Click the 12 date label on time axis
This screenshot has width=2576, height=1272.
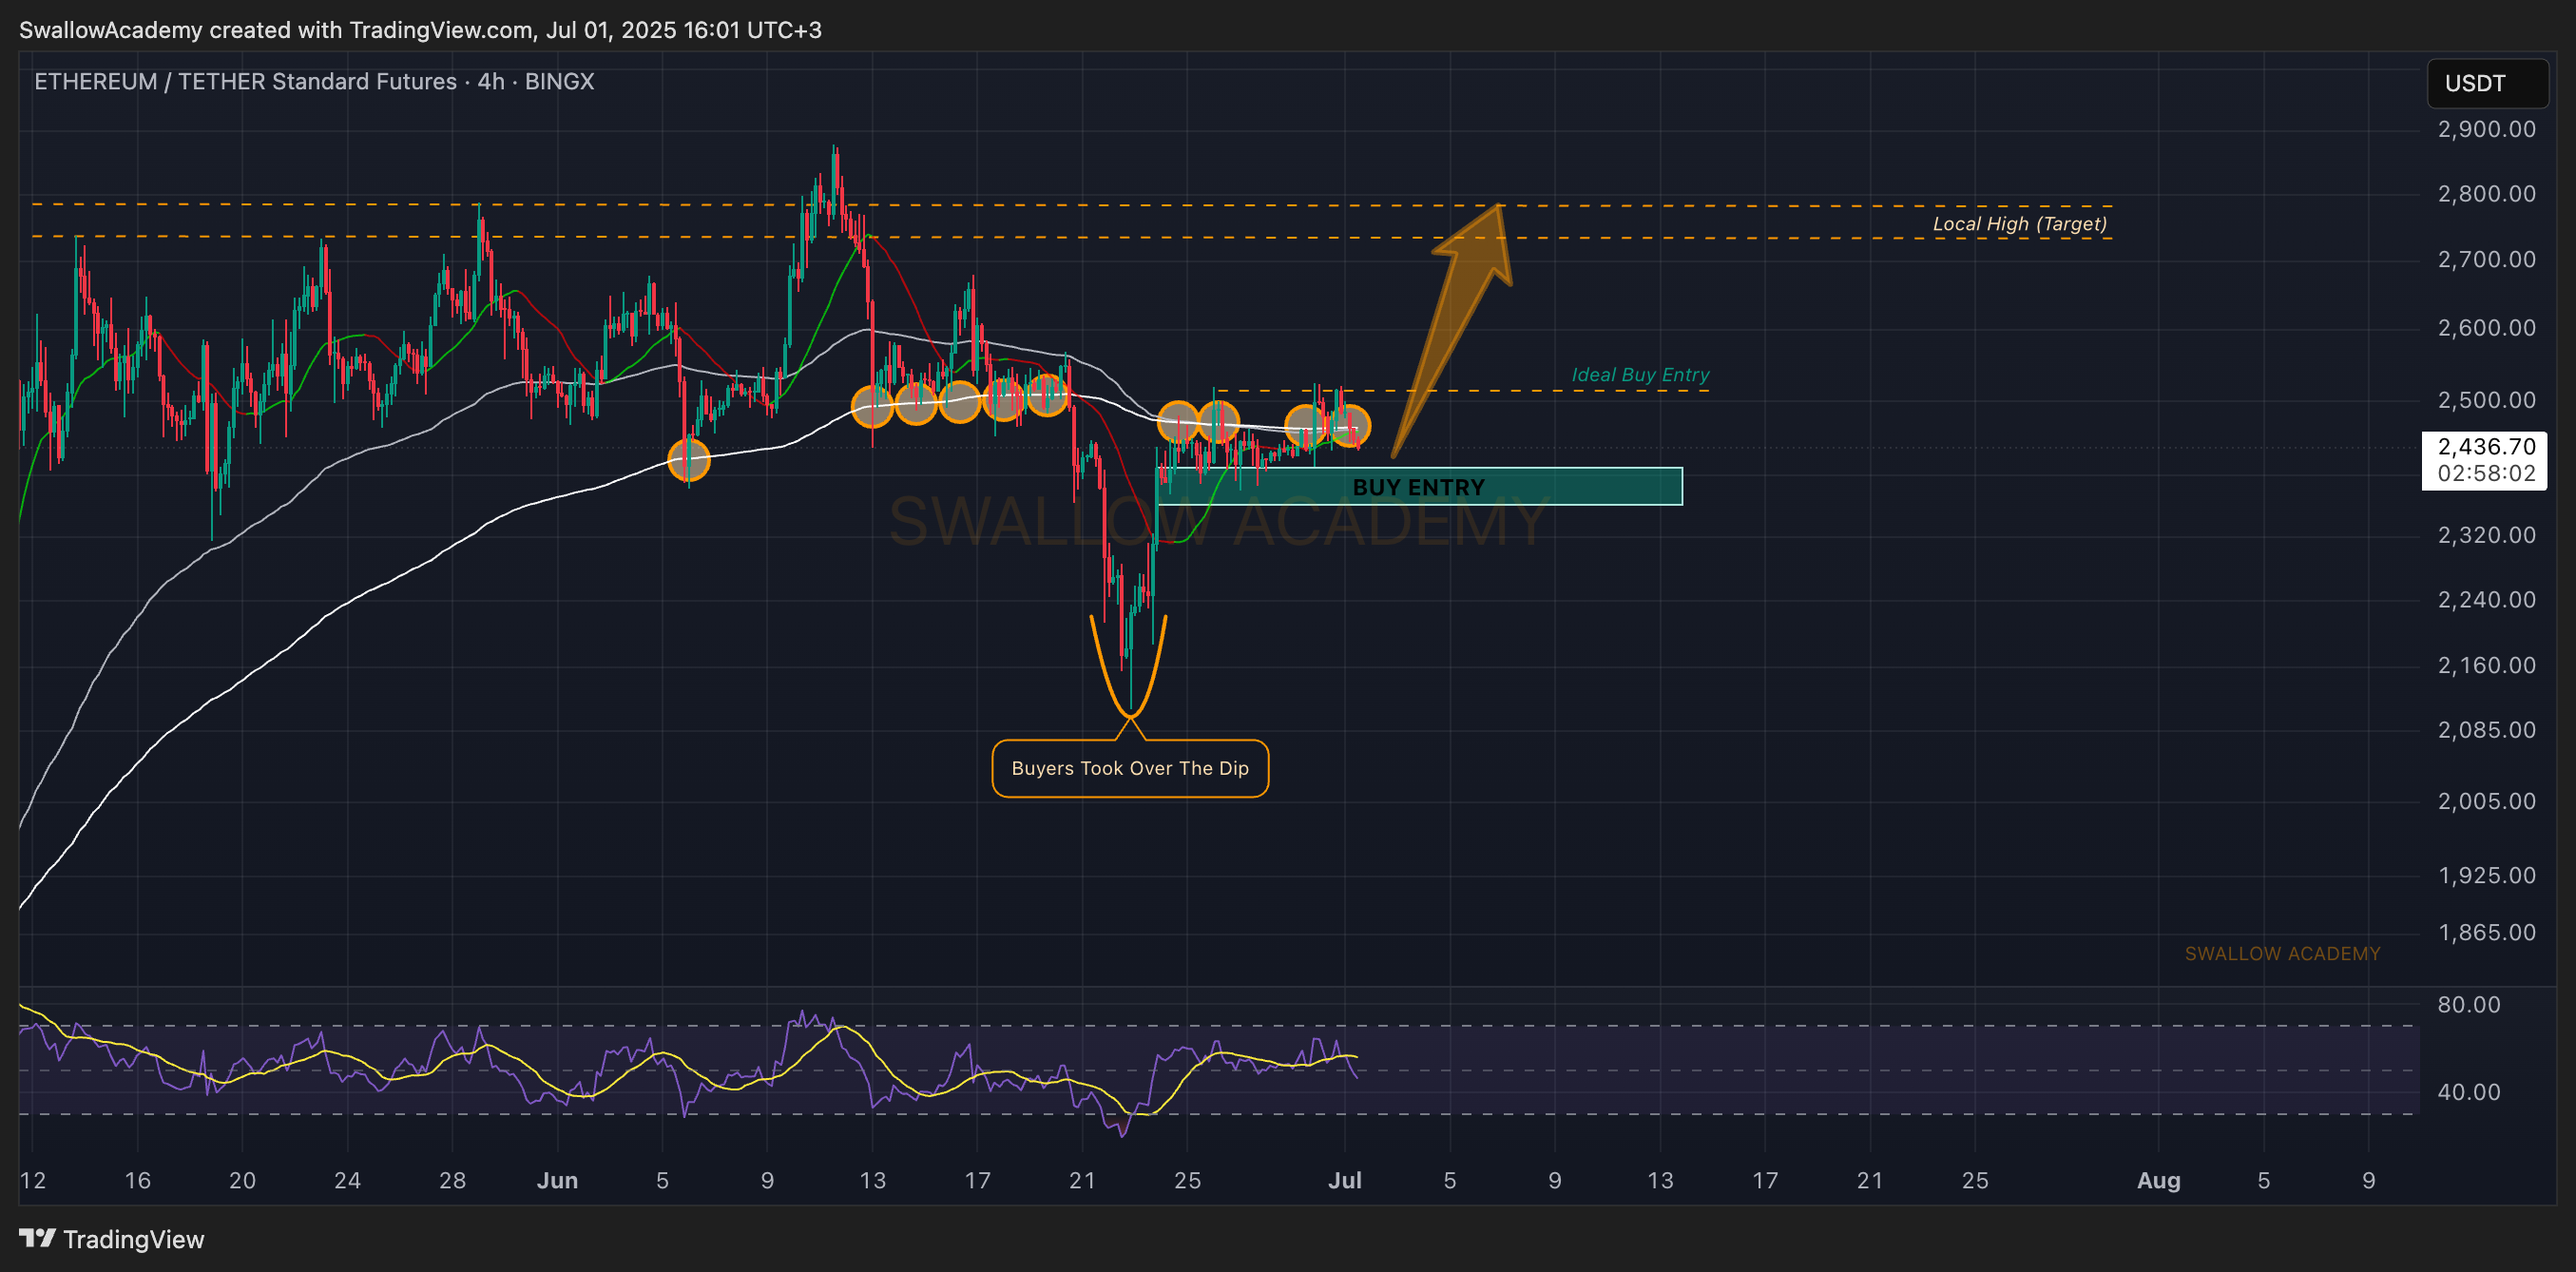tap(33, 1181)
